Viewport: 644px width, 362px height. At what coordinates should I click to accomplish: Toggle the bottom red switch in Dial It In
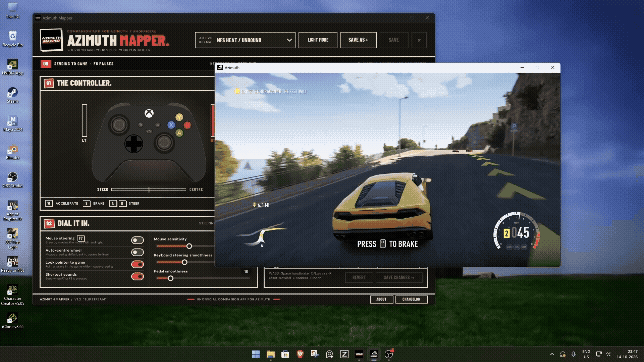pos(137,276)
